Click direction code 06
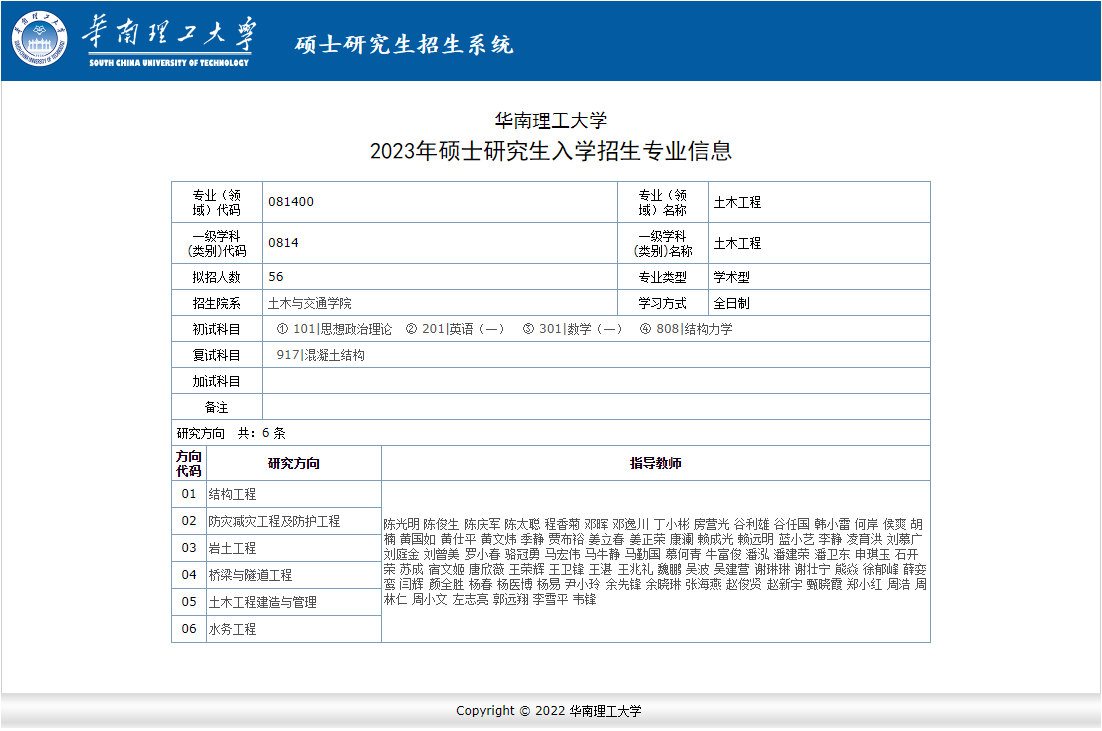 point(189,628)
